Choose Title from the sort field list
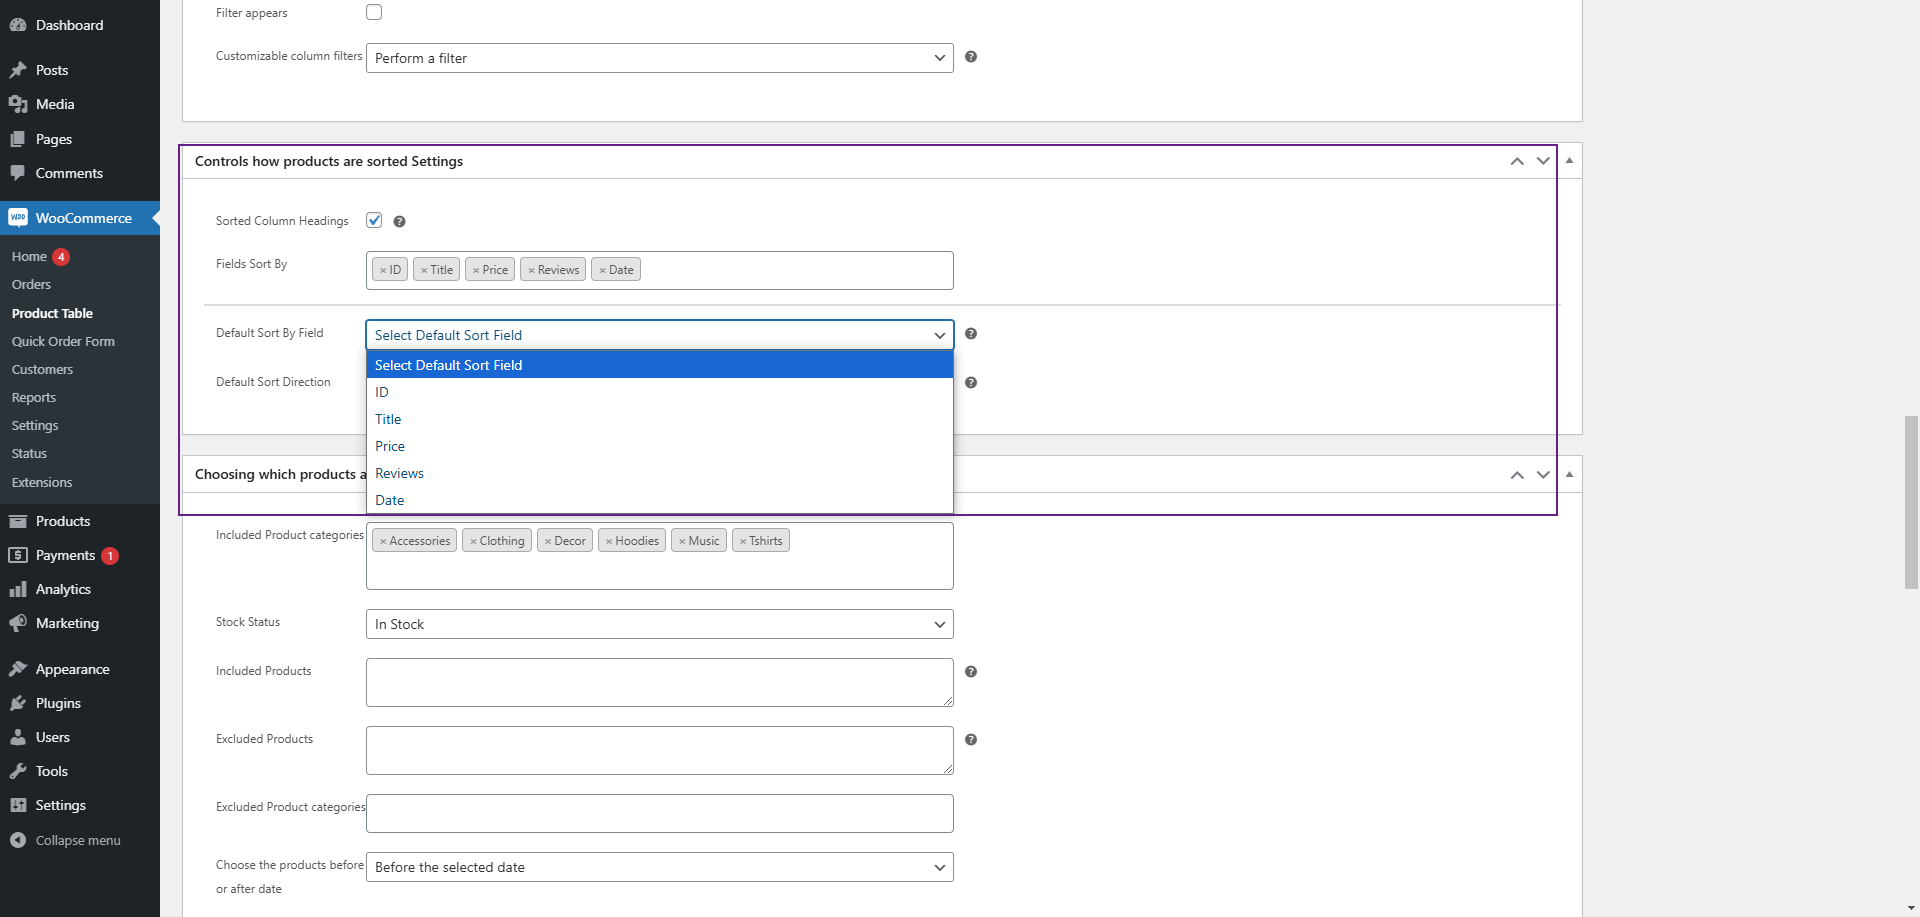Image resolution: width=1920 pixels, height=917 pixels. tap(659, 419)
